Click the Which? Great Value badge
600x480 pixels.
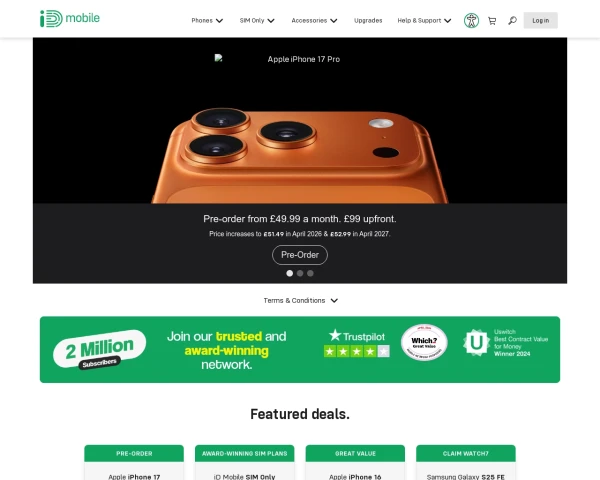pos(424,342)
